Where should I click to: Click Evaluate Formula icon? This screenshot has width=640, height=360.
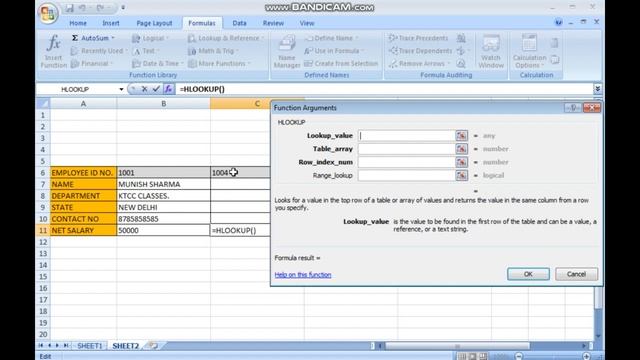pyautogui.click(x=461, y=64)
